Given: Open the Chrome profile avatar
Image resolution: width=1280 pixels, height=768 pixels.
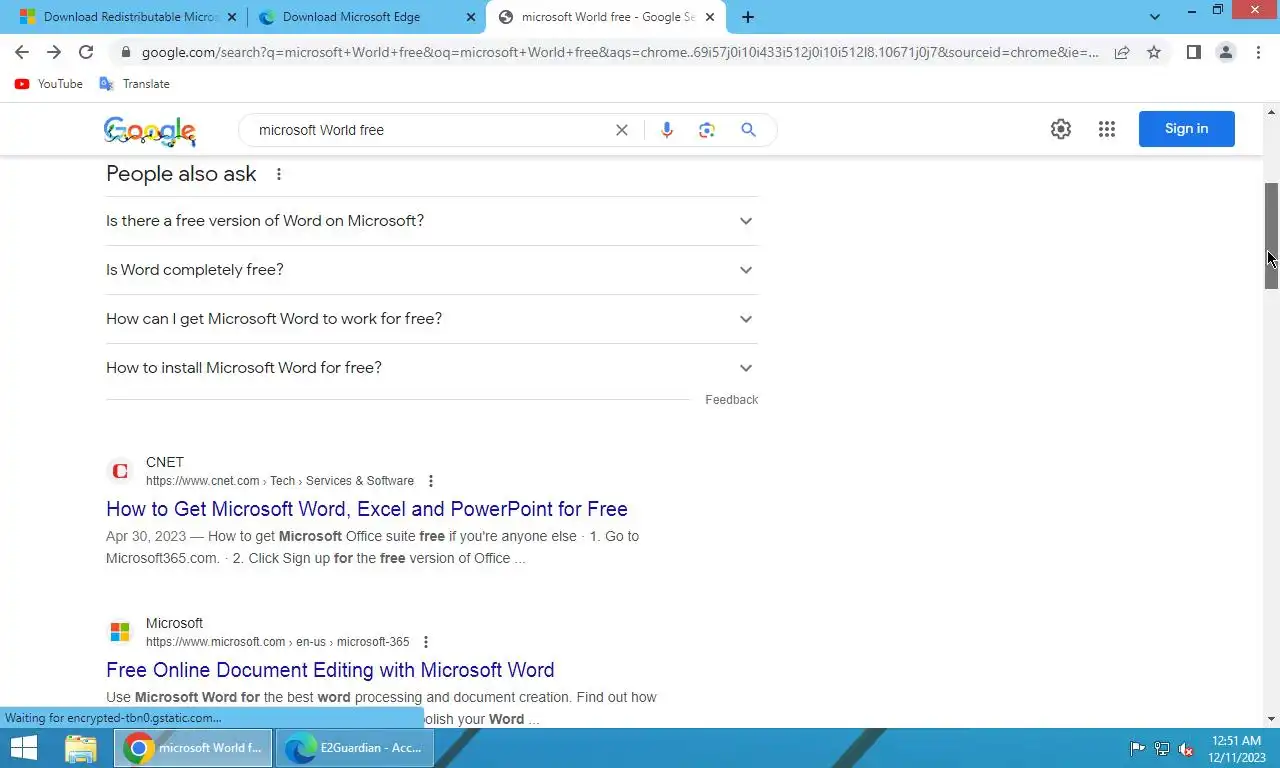Looking at the screenshot, I should (x=1225, y=52).
